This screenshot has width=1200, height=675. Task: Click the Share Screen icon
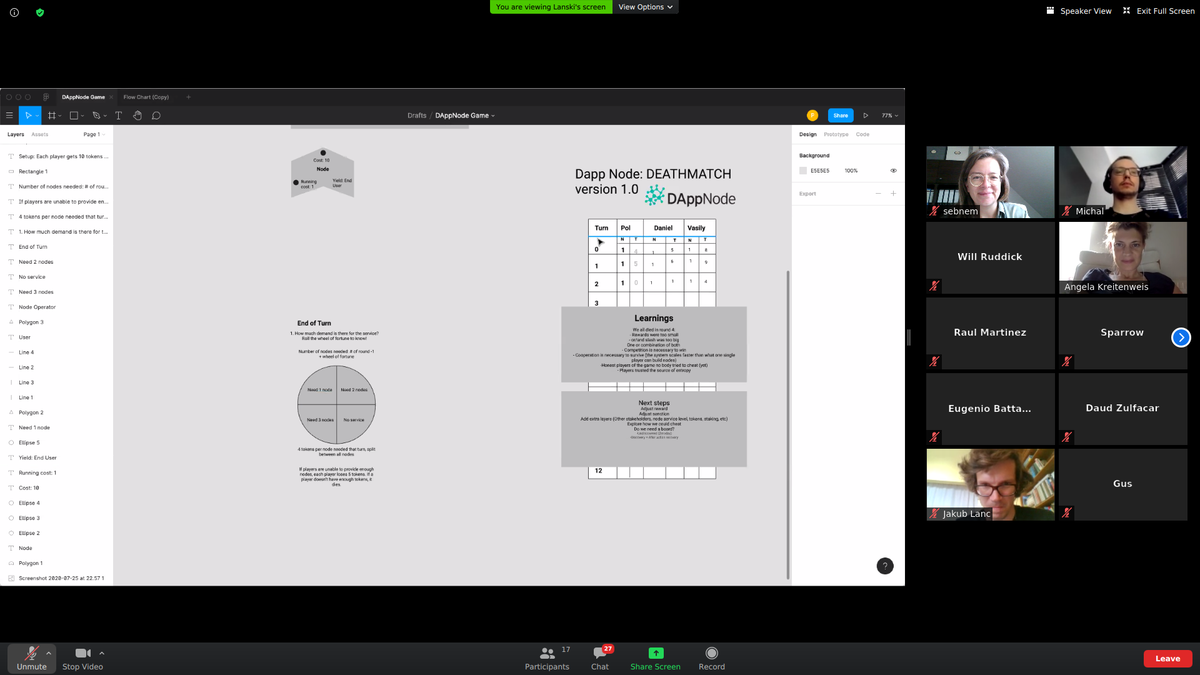(656, 653)
